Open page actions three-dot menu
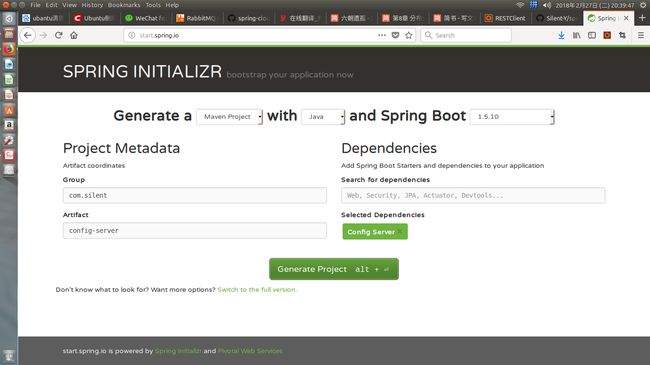 coord(382,35)
